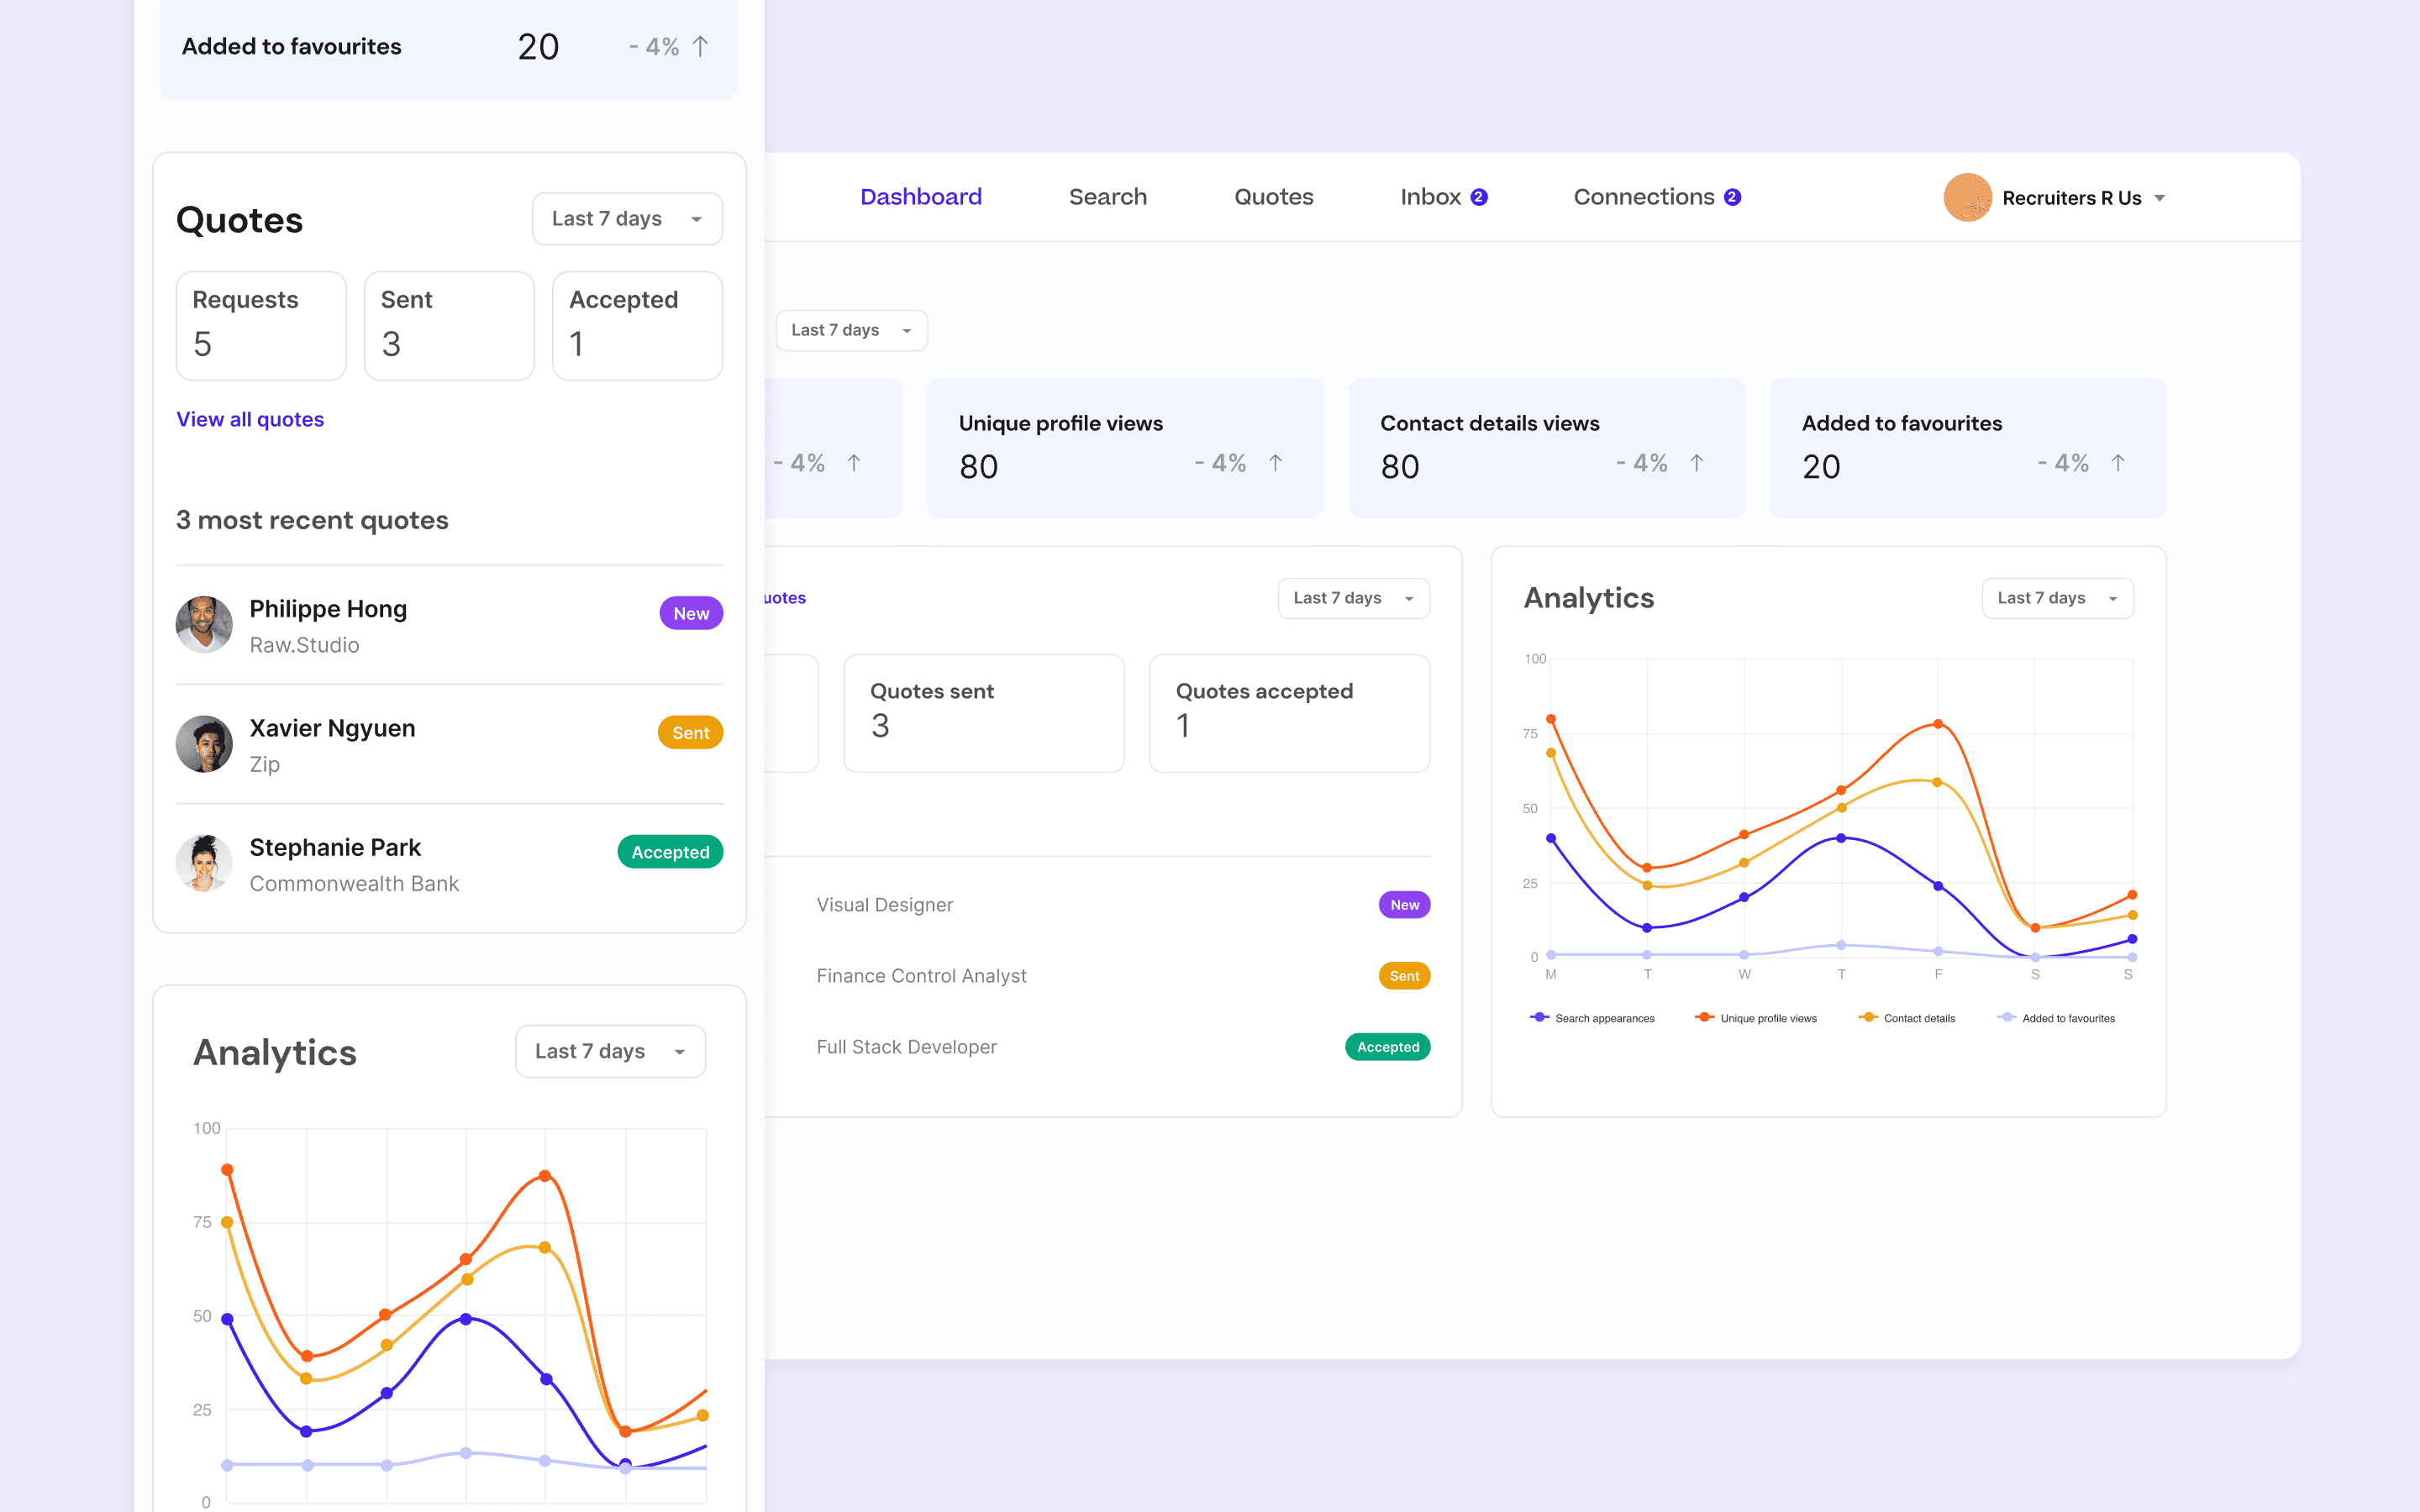Click the Recruiters R Us orange avatar
2420x1512 pixels.
tap(1967, 197)
